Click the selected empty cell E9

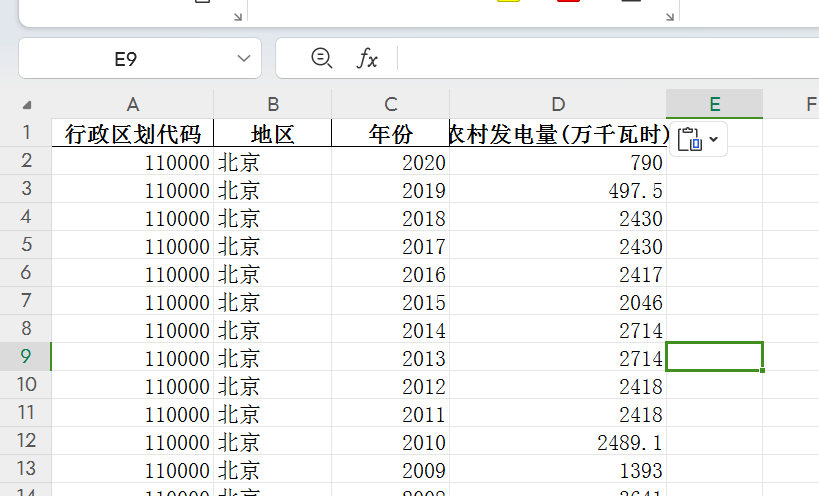click(x=715, y=357)
